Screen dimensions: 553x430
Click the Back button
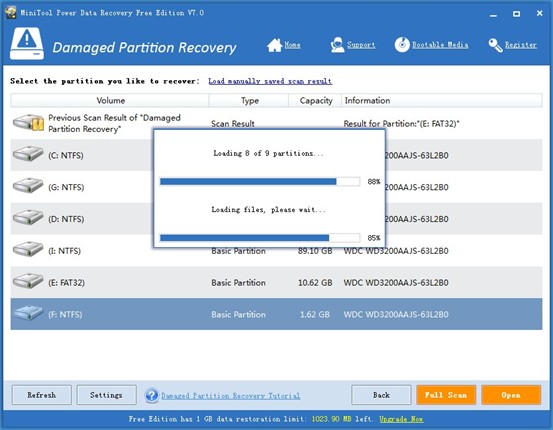click(x=381, y=395)
